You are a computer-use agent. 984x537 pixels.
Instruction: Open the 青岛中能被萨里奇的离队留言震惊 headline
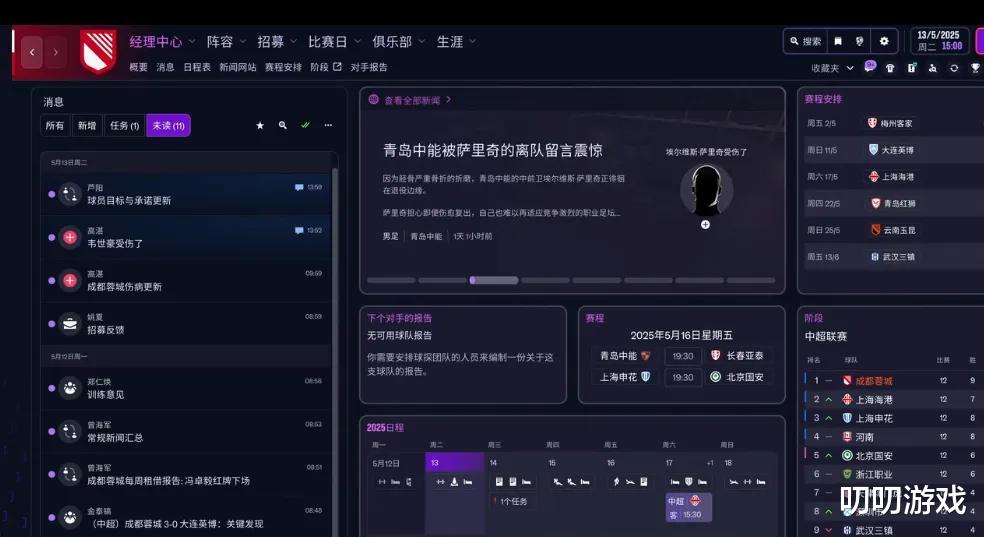tap(493, 150)
